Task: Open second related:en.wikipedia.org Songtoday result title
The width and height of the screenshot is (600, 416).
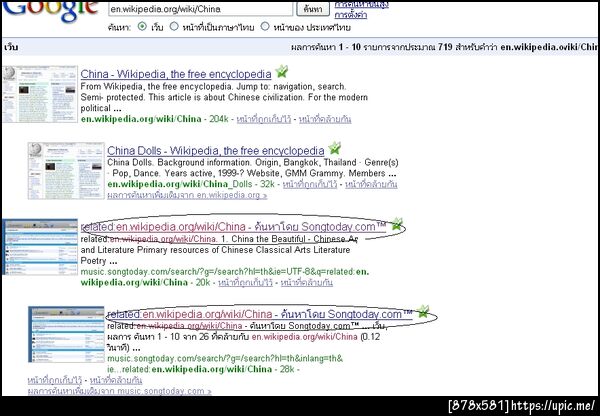Action: (x=260, y=314)
